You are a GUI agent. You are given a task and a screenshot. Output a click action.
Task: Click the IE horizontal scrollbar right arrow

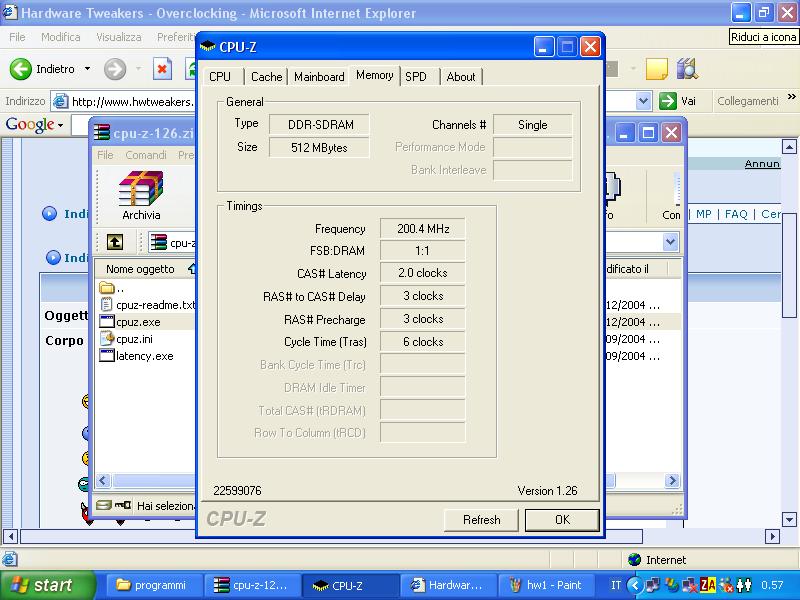tap(772, 536)
